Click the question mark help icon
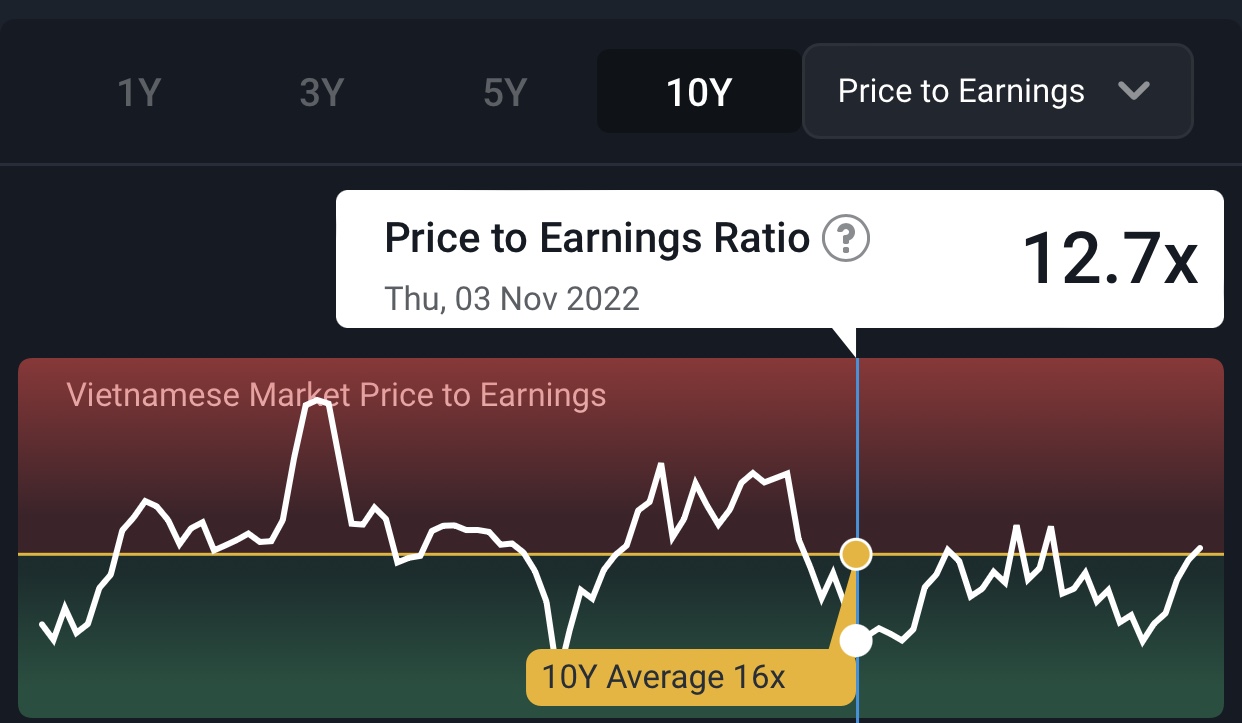This screenshot has width=1242, height=723. point(846,240)
